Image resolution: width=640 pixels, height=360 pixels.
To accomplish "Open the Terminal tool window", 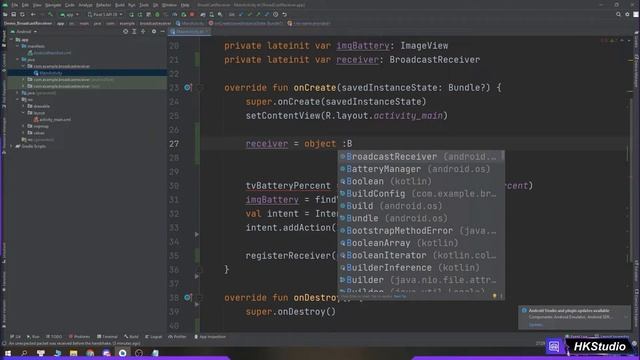I will click(x=107, y=337).
